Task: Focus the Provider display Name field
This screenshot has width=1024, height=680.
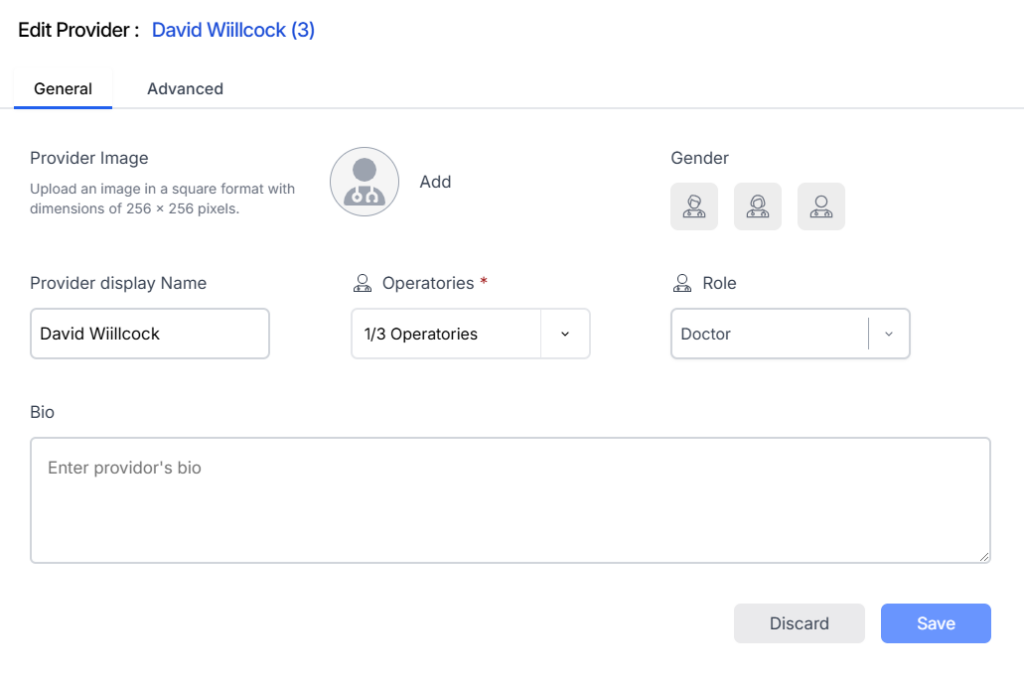Action: [x=150, y=334]
